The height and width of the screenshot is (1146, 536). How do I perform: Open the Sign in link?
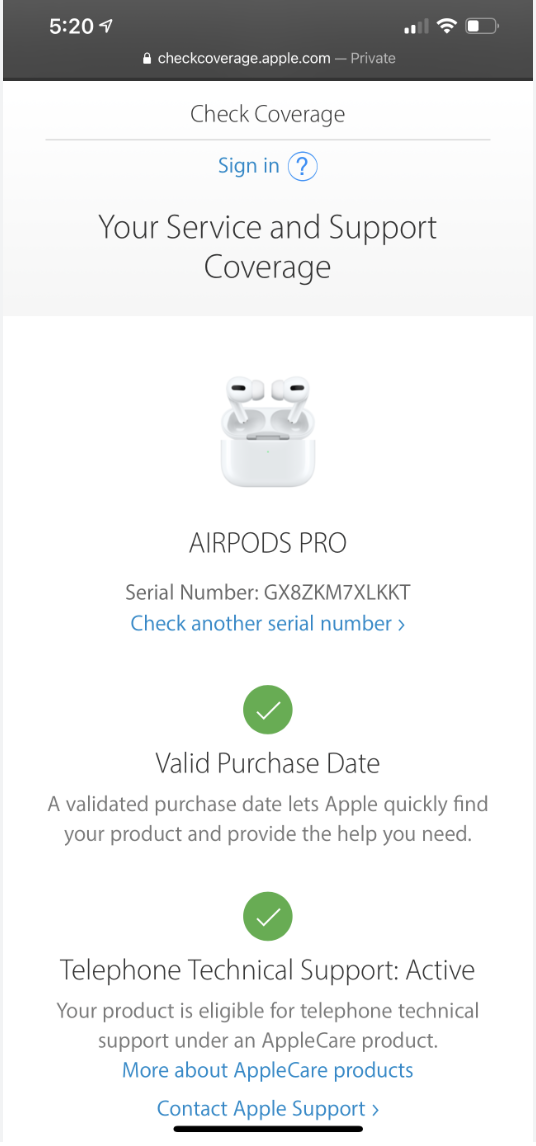[x=249, y=166]
